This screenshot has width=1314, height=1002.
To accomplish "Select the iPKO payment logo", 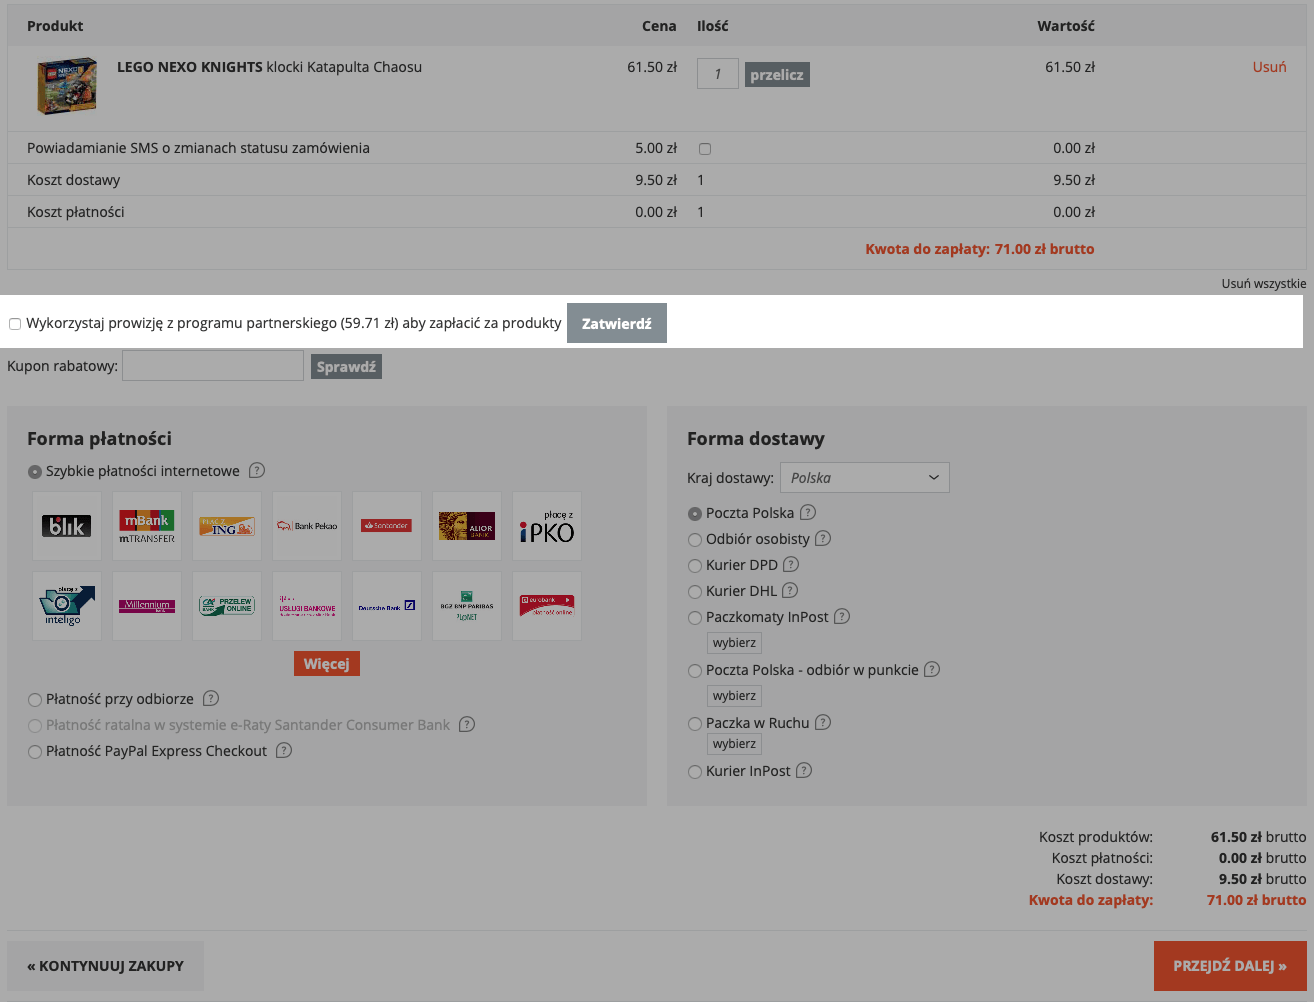I will pyautogui.click(x=547, y=526).
